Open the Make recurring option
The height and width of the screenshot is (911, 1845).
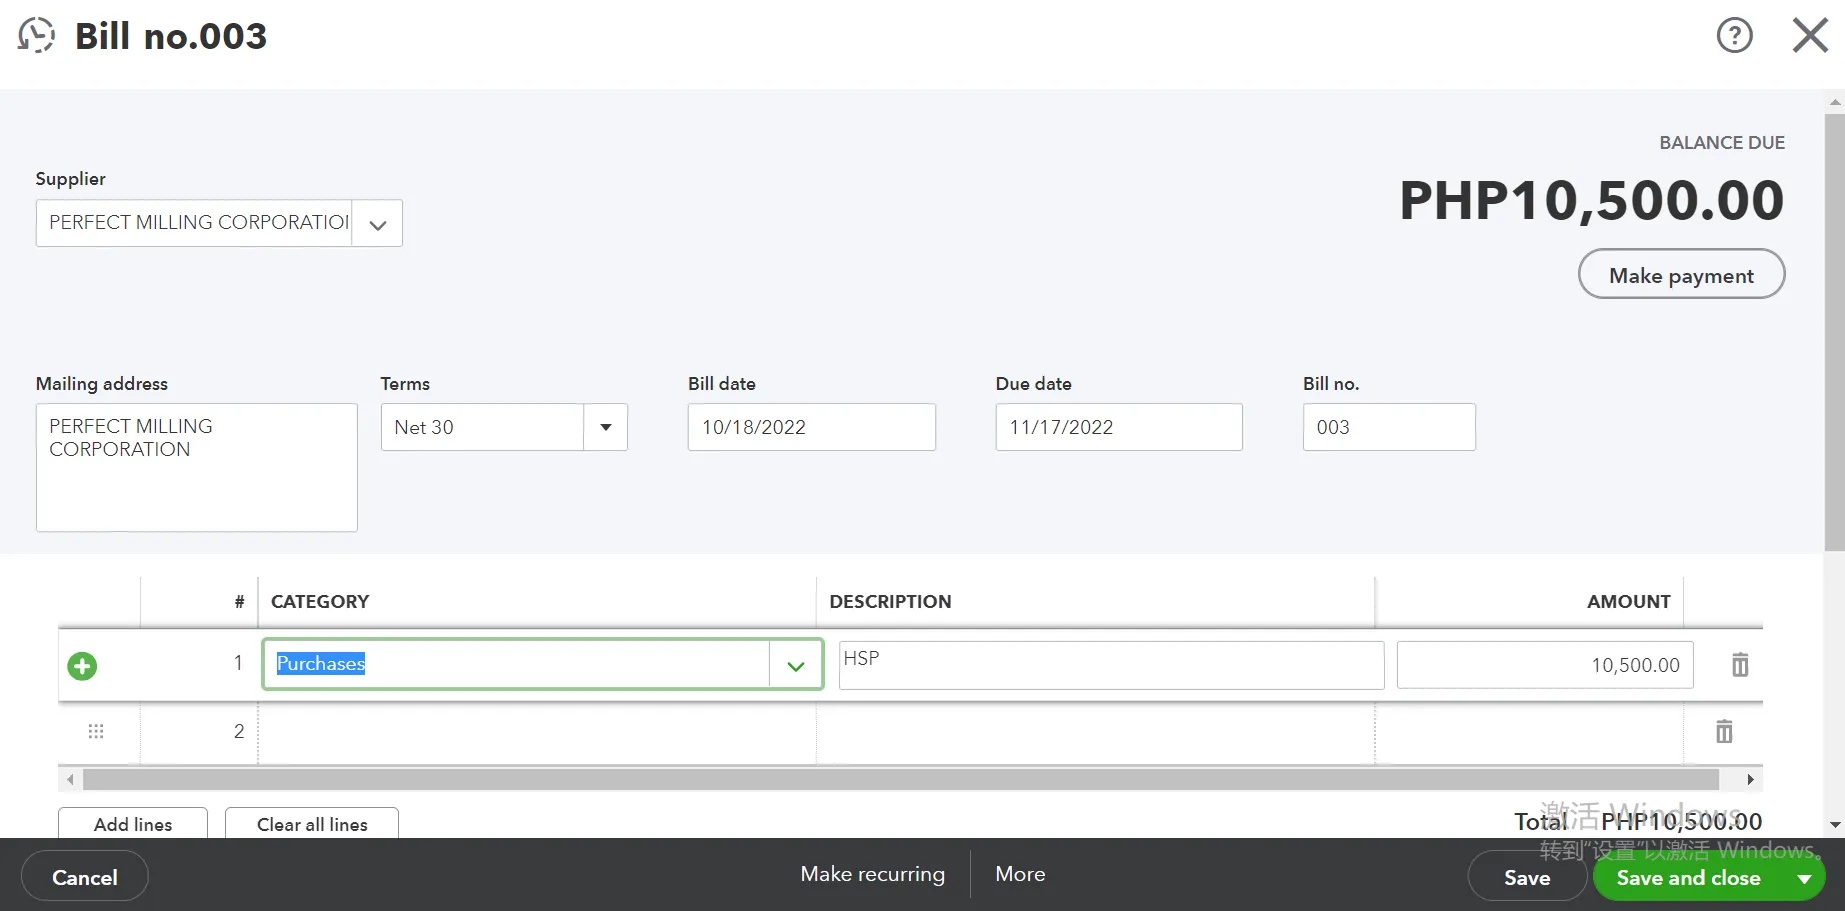(872, 874)
